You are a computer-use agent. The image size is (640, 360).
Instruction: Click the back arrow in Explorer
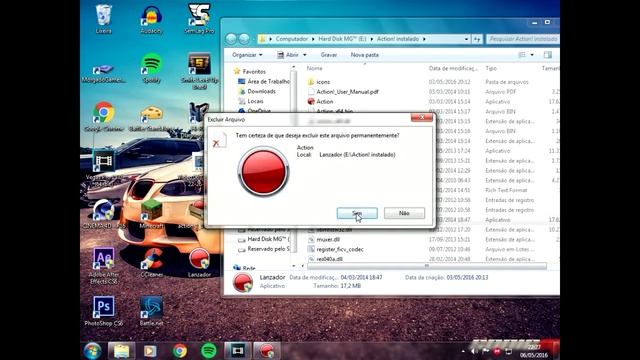pos(231,39)
